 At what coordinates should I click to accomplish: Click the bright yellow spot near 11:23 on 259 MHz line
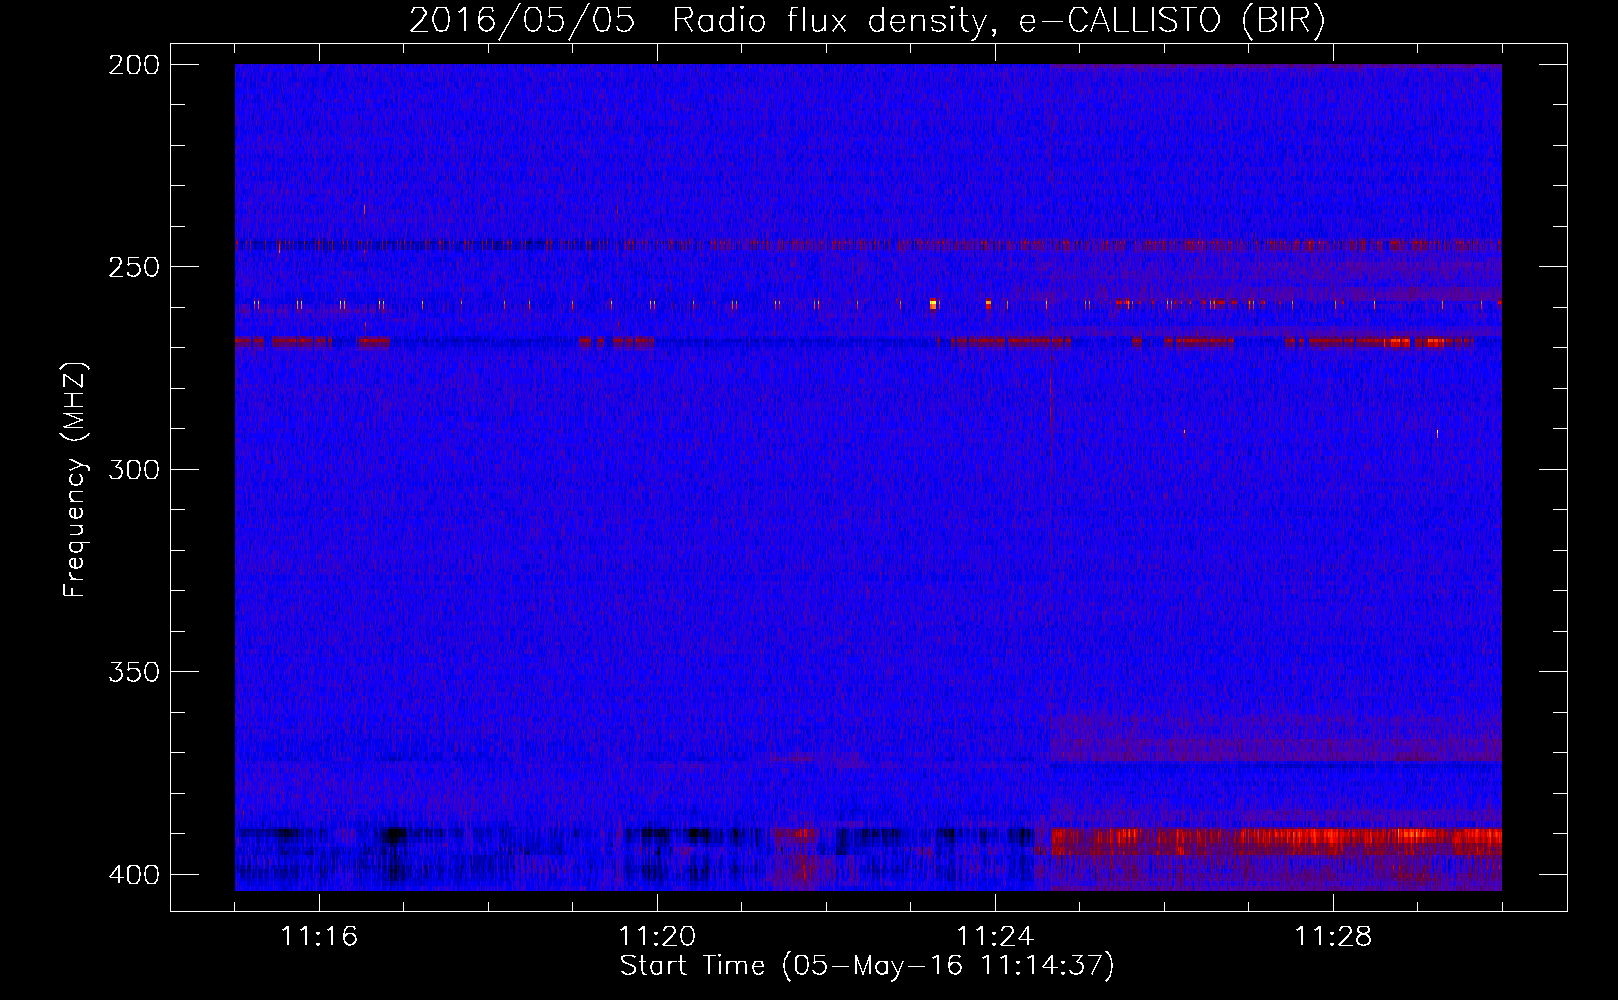coord(933,304)
